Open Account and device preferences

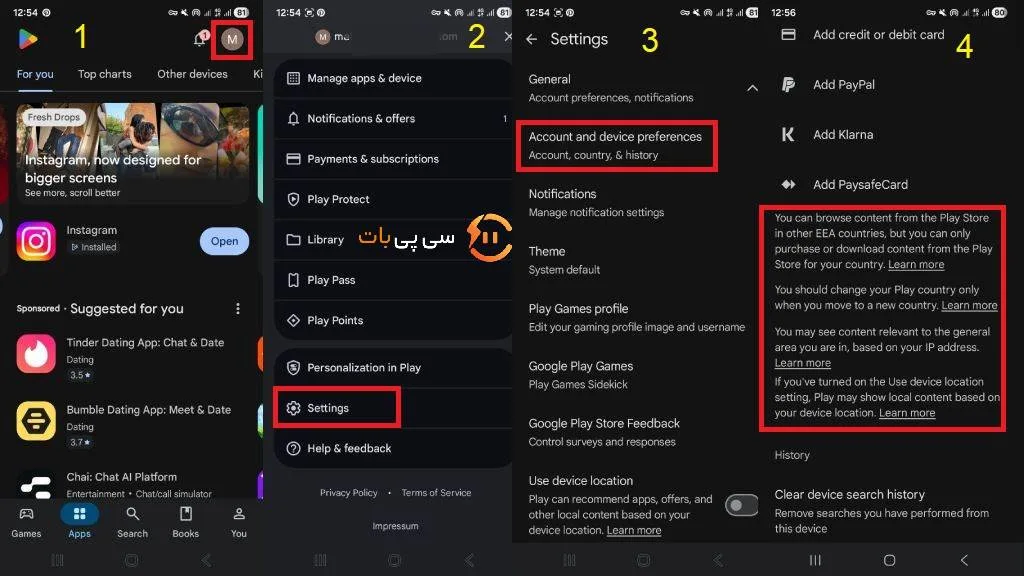(616, 145)
